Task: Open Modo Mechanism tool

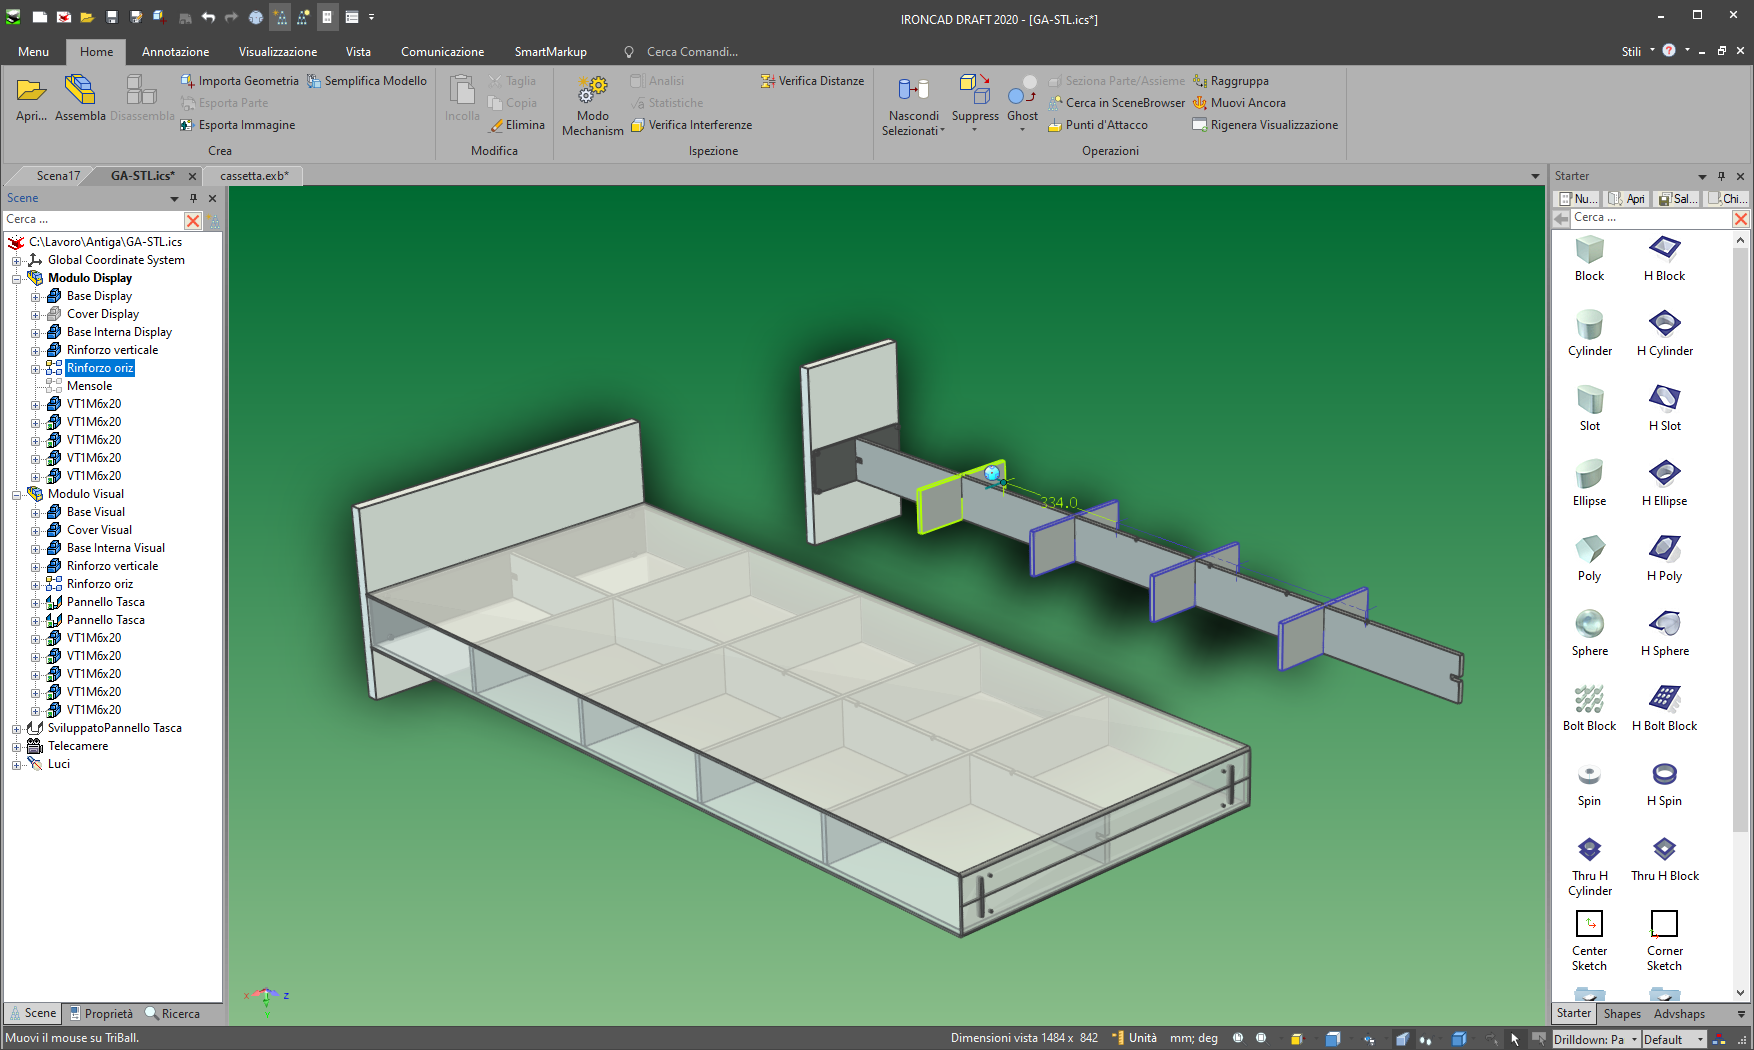Action: click(x=593, y=91)
